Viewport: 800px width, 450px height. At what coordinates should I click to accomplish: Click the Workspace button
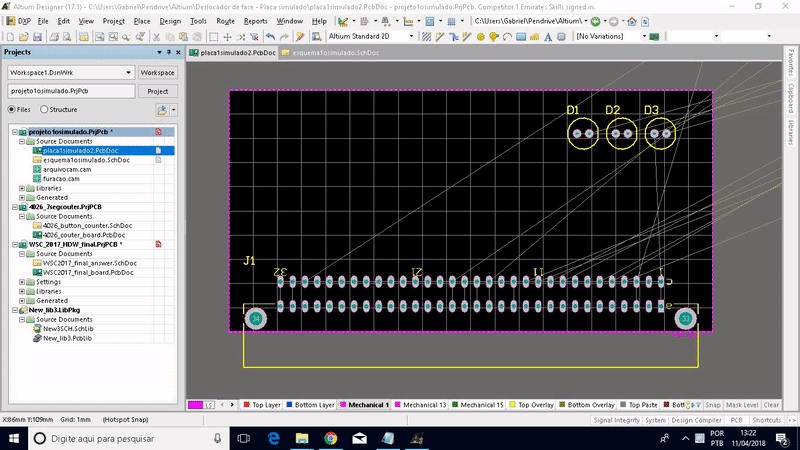157,72
